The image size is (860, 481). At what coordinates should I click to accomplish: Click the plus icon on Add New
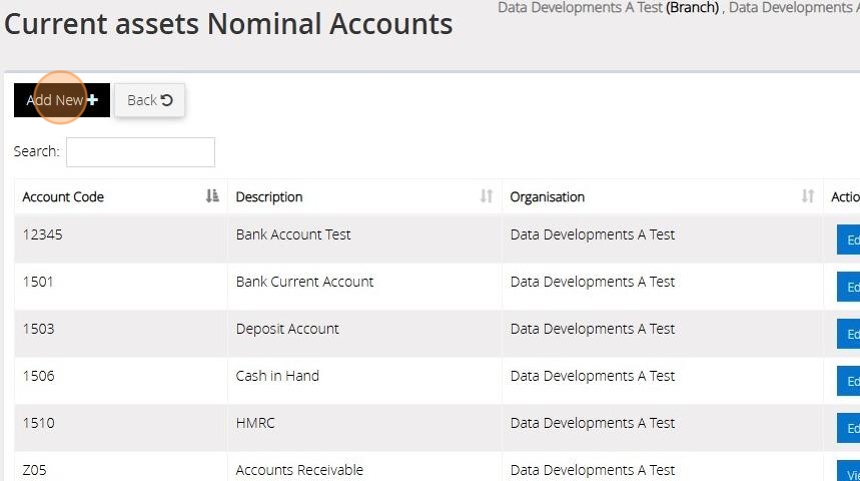(93, 100)
